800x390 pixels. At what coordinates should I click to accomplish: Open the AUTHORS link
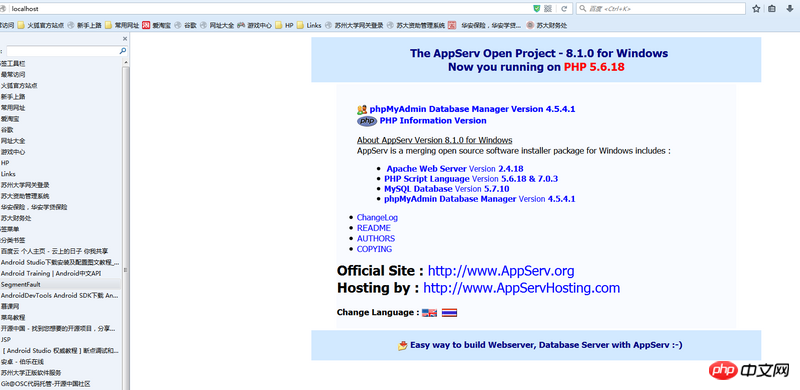point(376,238)
